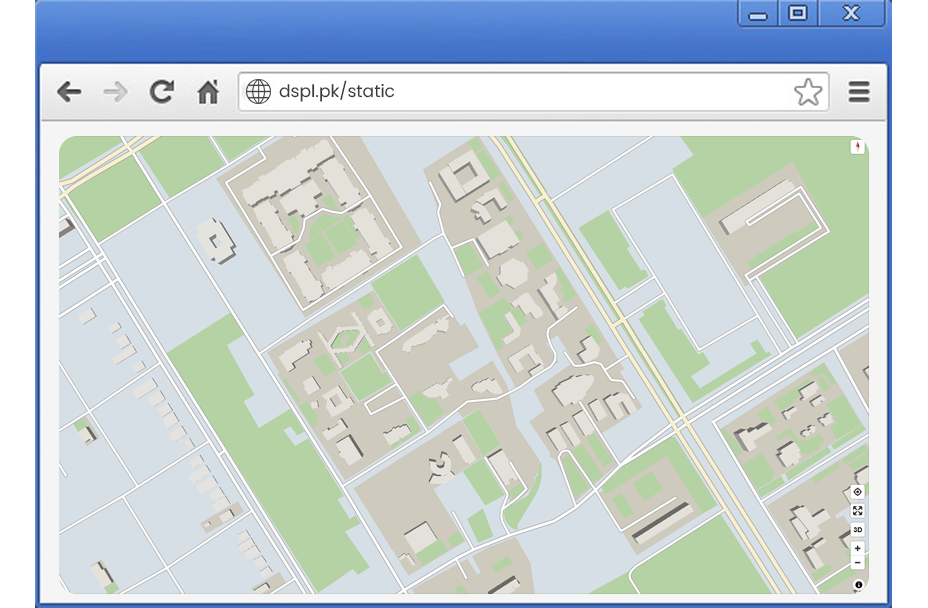This screenshot has width=928, height=608.
Task: Maximize the browser window
Action: pyautogui.click(x=797, y=14)
